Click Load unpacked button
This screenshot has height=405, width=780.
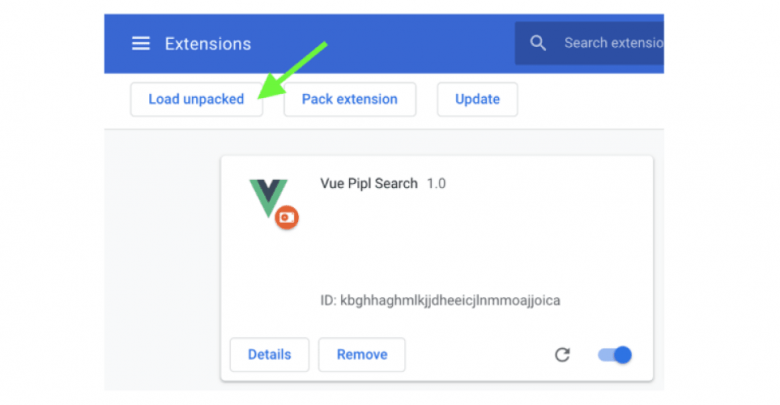(196, 99)
